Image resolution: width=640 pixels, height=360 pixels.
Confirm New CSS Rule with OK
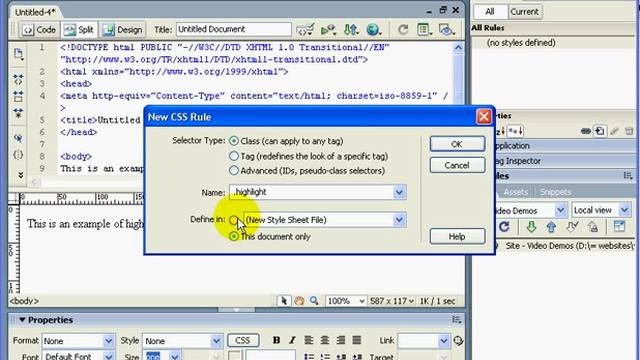pos(457,144)
